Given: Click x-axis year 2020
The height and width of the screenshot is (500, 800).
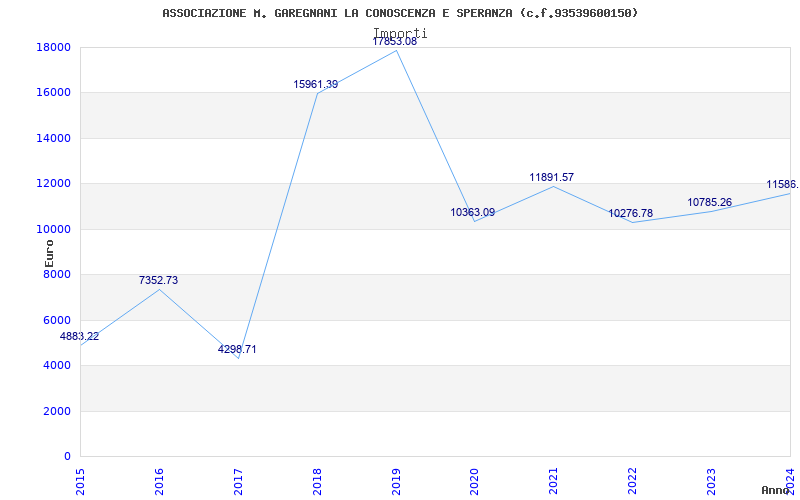Looking at the screenshot, I should [474, 481].
